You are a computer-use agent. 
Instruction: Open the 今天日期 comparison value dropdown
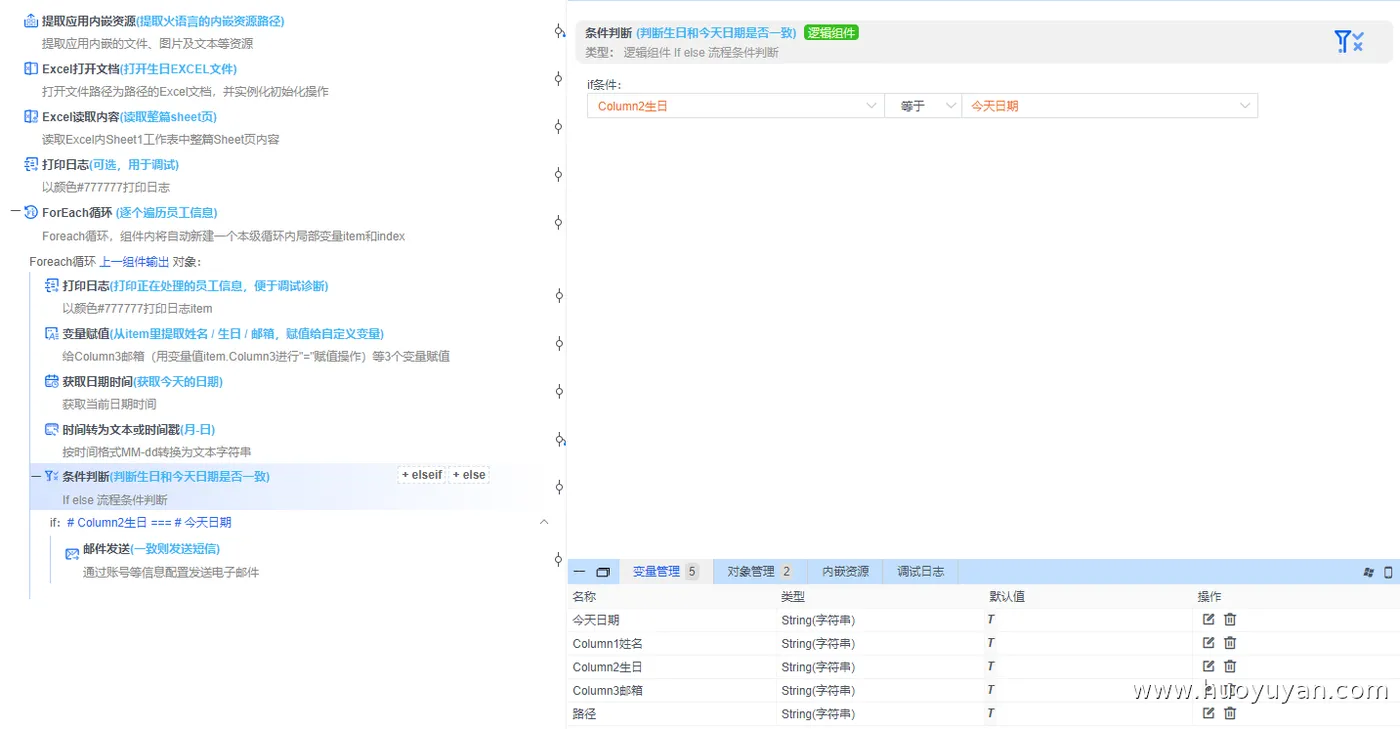tap(1110, 106)
